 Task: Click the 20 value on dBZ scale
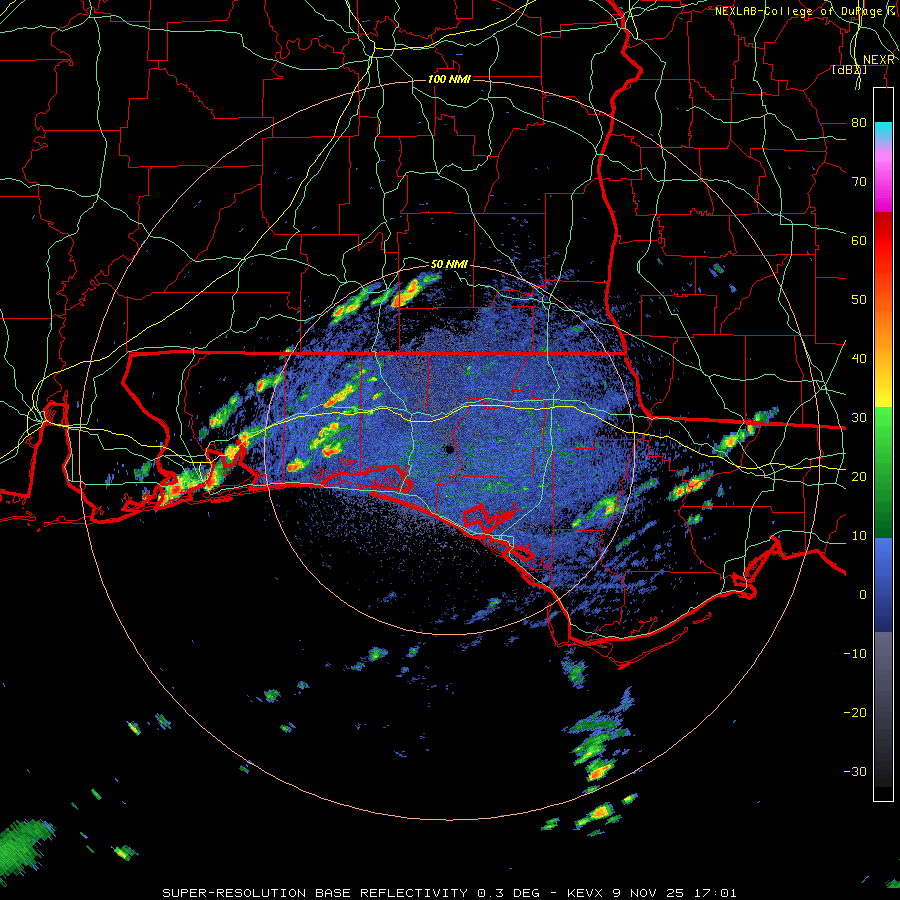(x=859, y=477)
